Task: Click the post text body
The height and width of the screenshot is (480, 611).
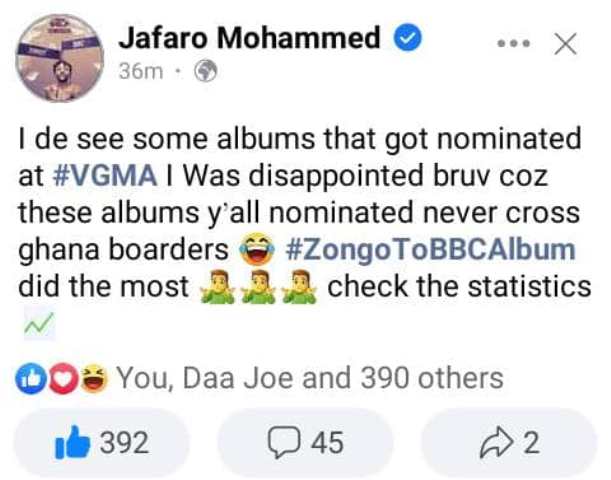Action: [x=300, y=212]
